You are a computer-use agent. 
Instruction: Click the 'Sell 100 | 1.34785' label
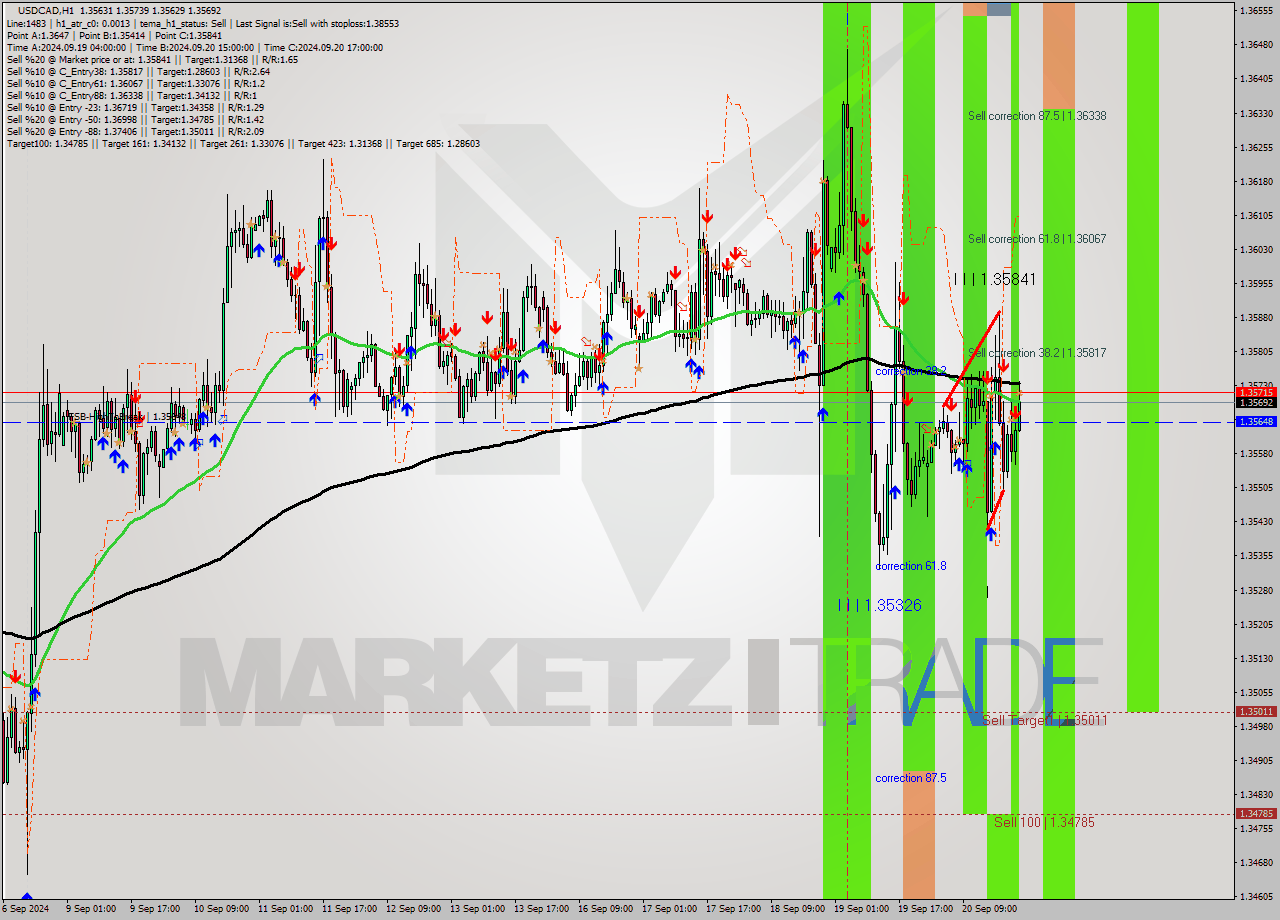point(1044,822)
